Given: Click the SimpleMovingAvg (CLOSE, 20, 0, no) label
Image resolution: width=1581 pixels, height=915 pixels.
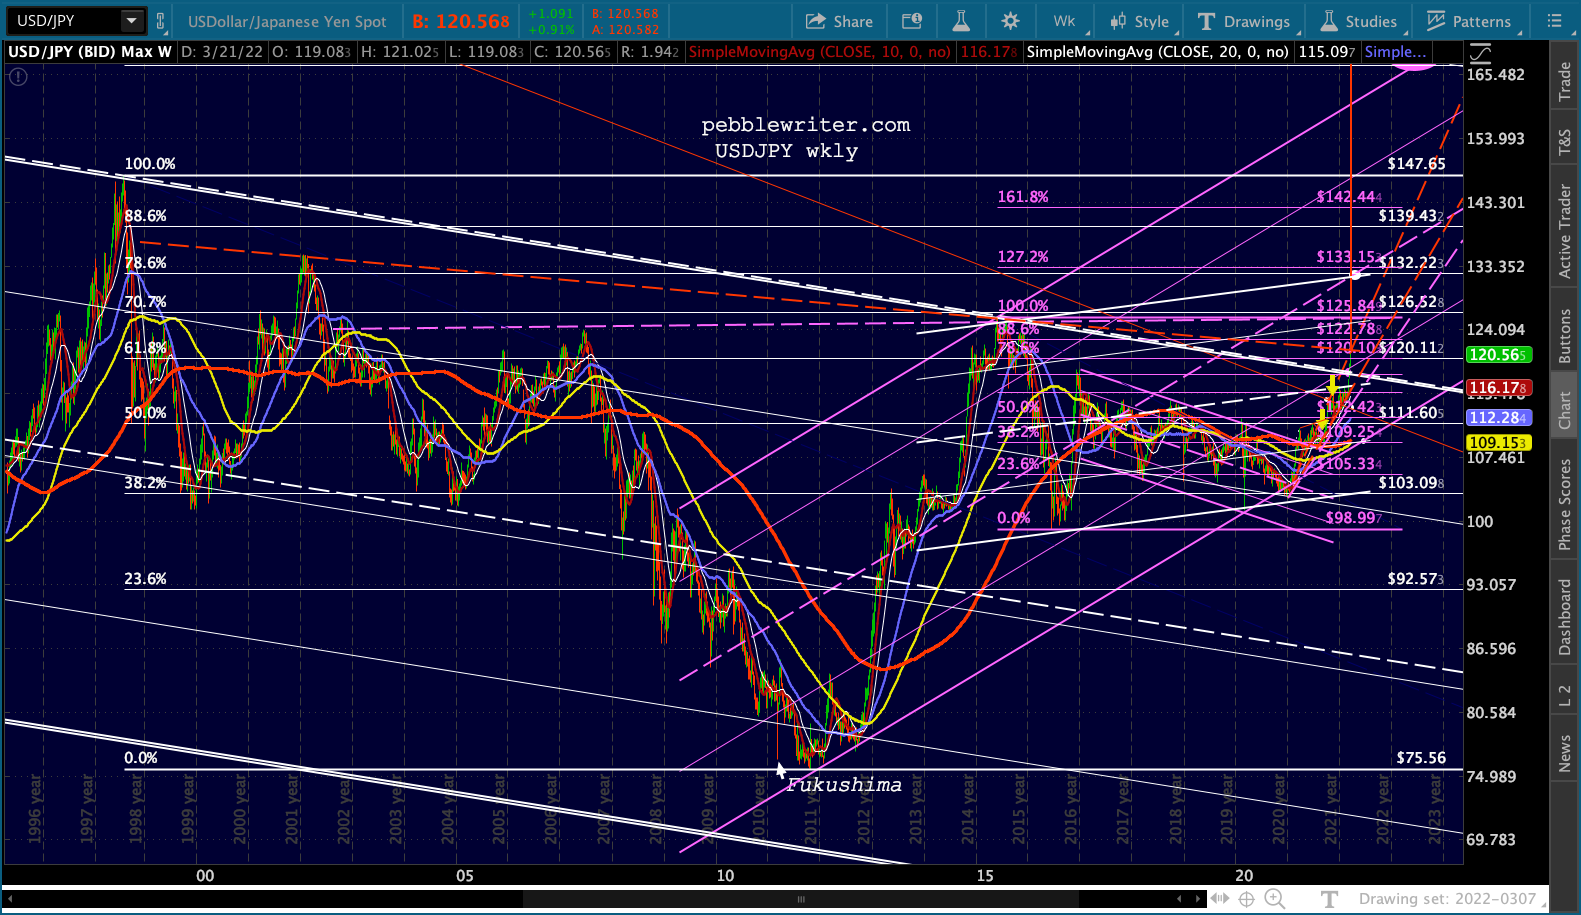Looking at the screenshot, I should point(1157,52).
